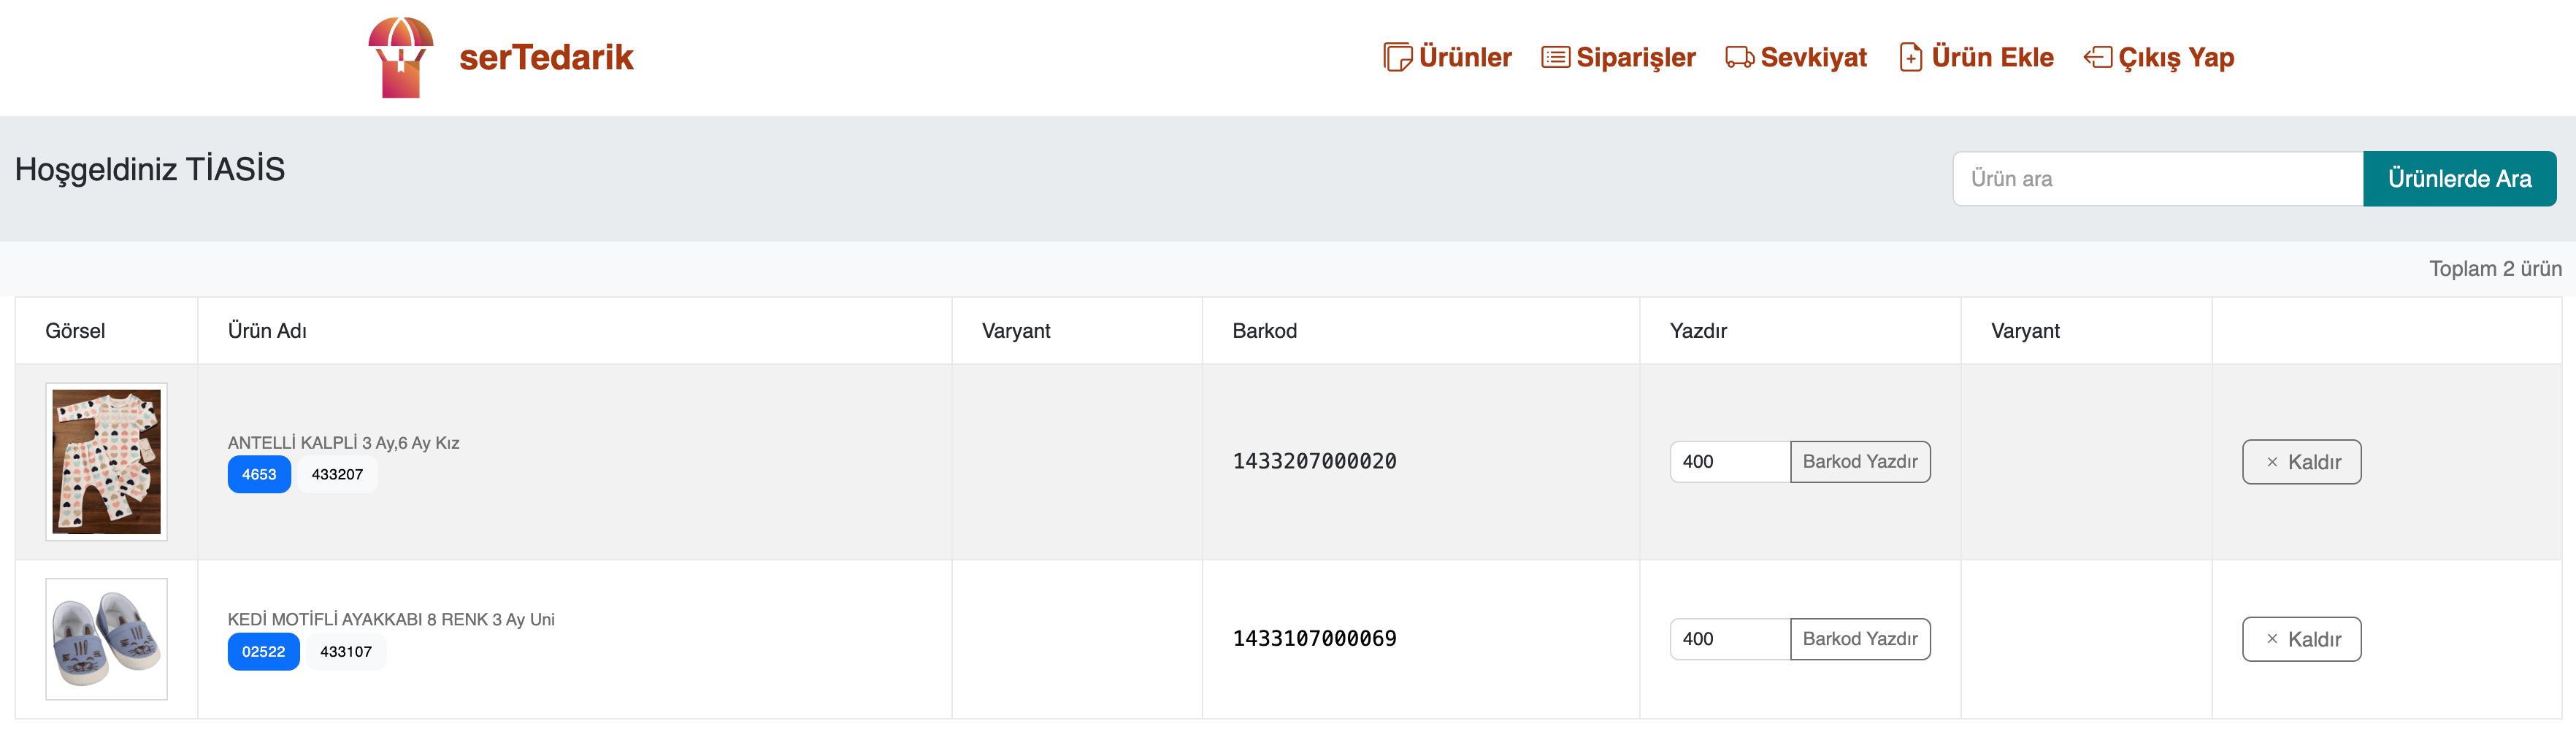Open the cat shoes product thumbnail
Viewport: 2576px width, 737px height.
click(106, 639)
